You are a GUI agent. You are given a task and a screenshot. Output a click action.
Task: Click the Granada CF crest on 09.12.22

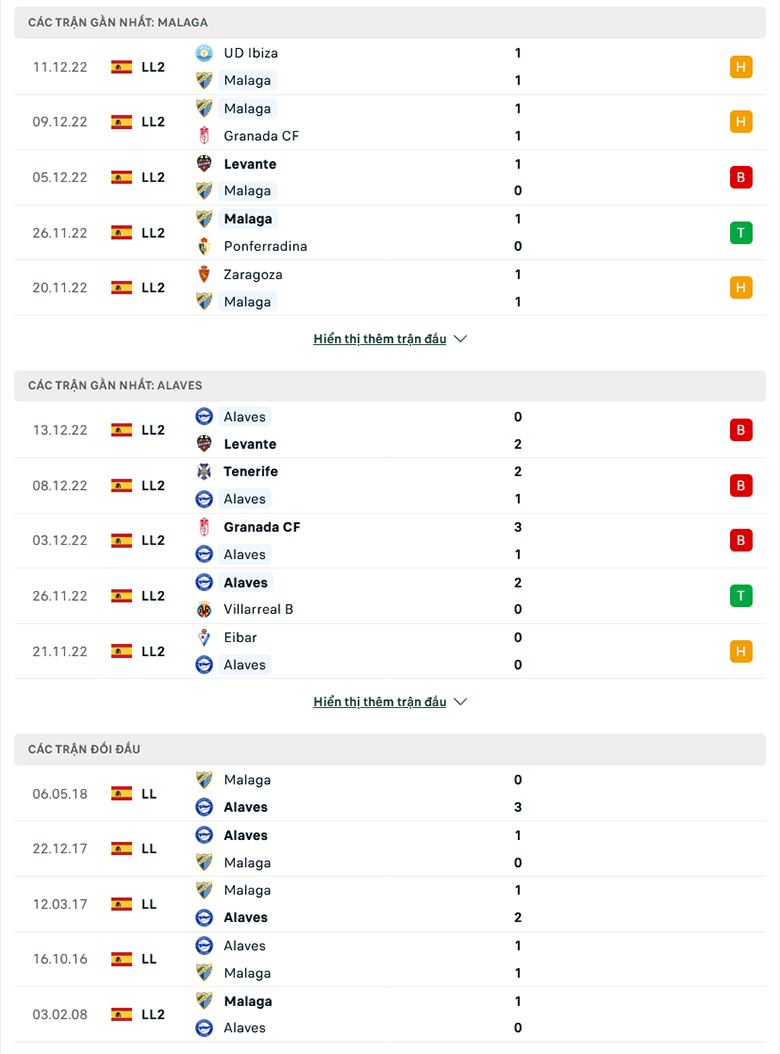click(x=204, y=136)
